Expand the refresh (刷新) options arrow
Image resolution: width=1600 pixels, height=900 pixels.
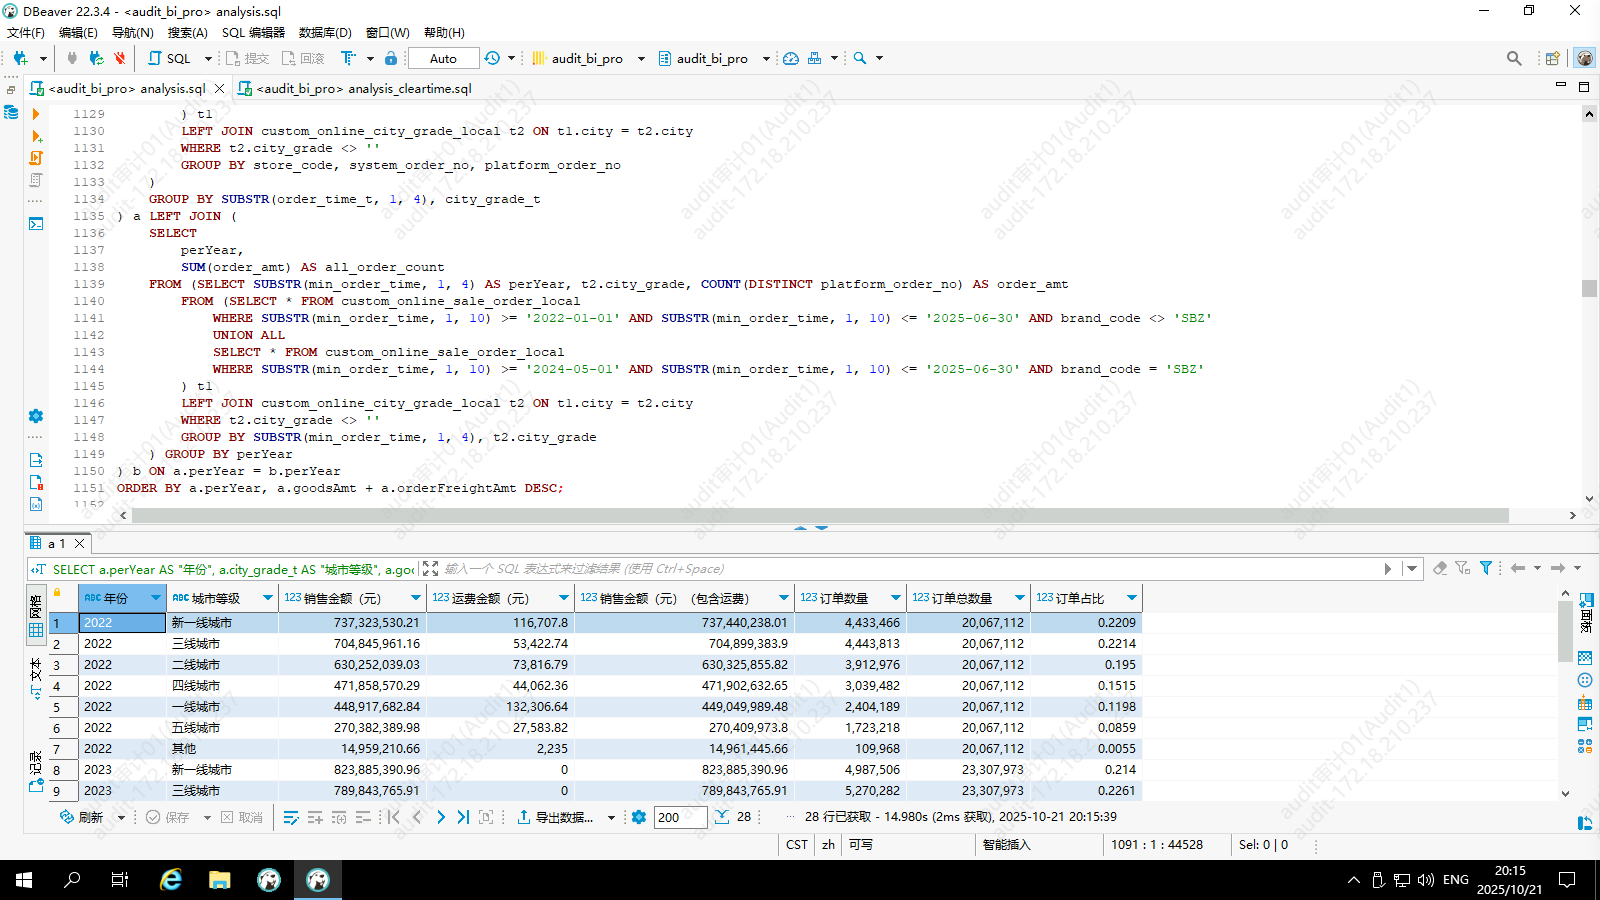click(121, 817)
